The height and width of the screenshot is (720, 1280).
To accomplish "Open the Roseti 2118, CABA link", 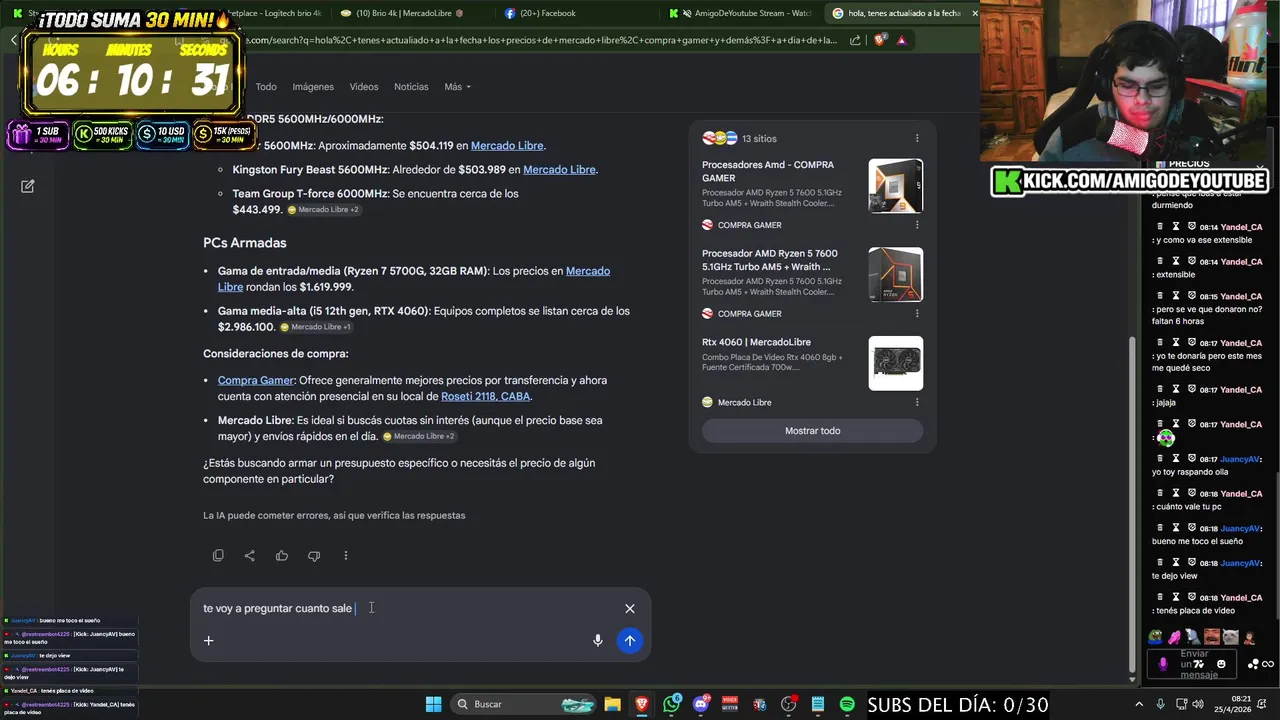I will 485,397.
